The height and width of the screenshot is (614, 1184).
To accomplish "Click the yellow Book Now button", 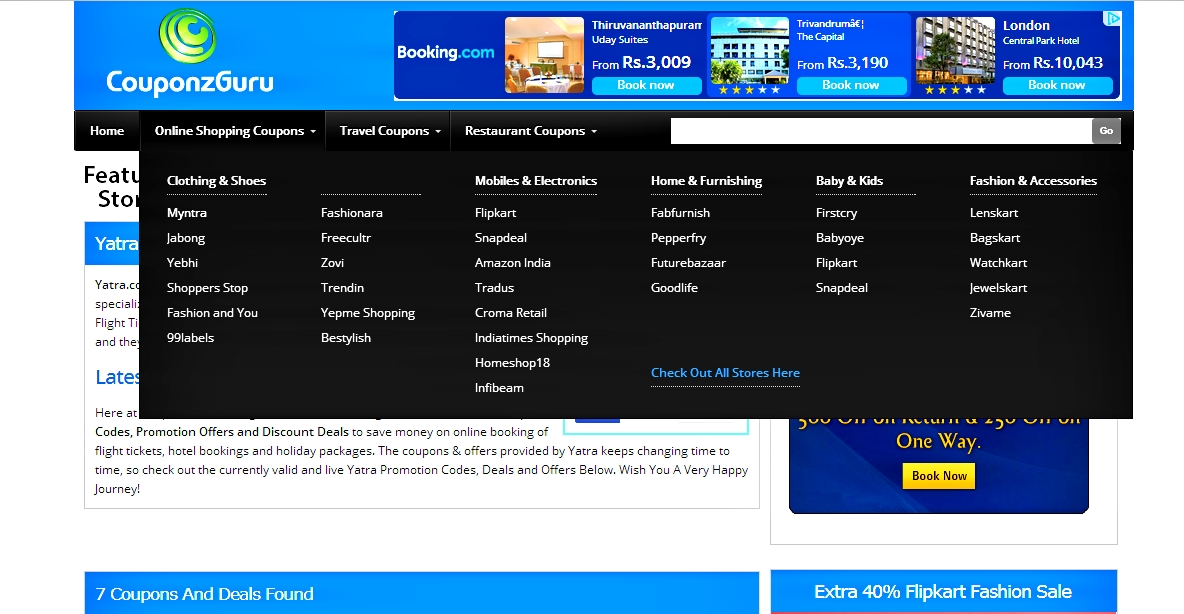I will (939, 476).
